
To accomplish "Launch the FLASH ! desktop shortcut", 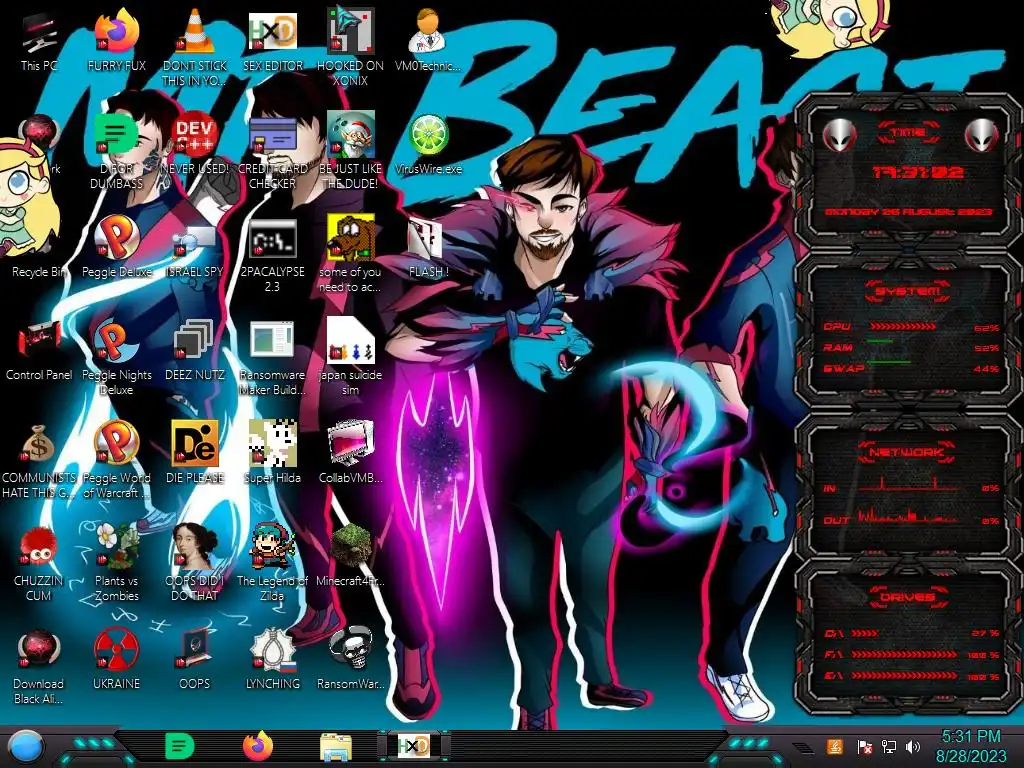I will pyautogui.click(x=428, y=248).
